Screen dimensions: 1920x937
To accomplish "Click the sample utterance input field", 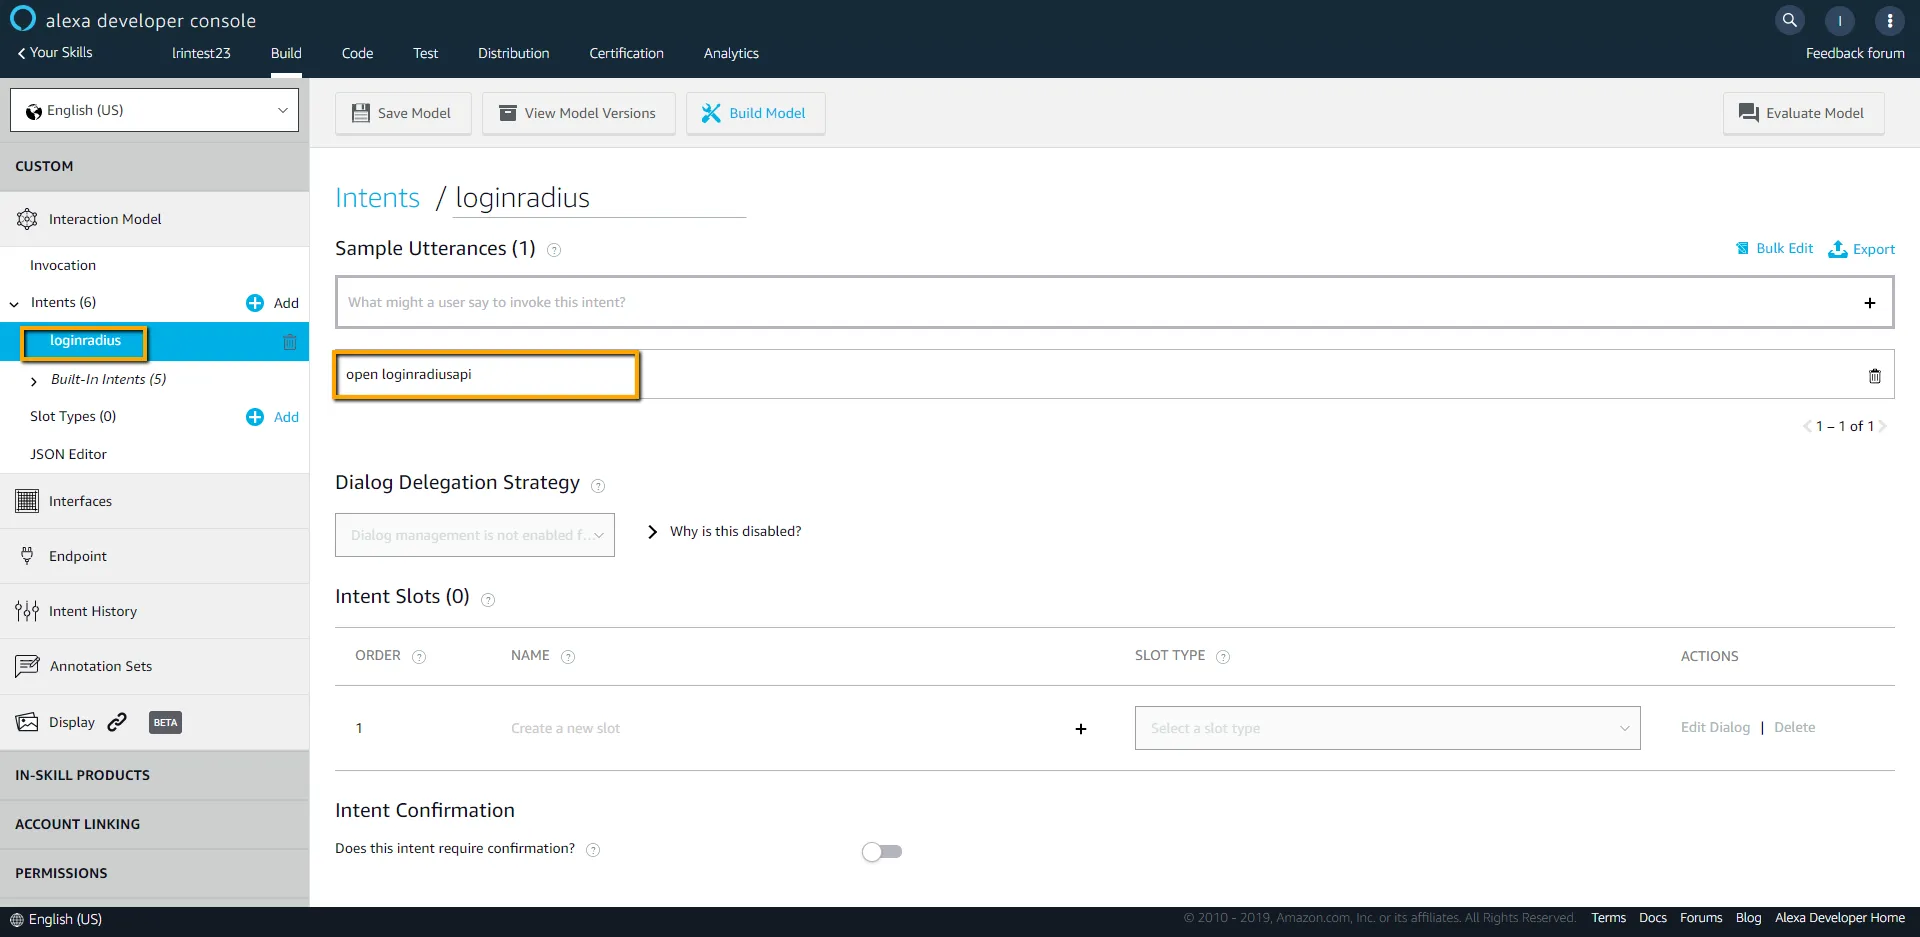I will 1095,302.
